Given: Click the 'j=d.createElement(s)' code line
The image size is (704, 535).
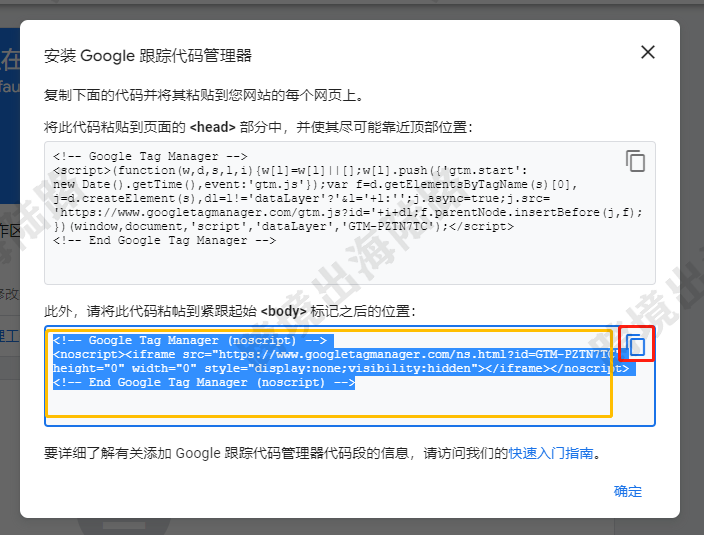Looking at the screenshot, I should [301, 198].
